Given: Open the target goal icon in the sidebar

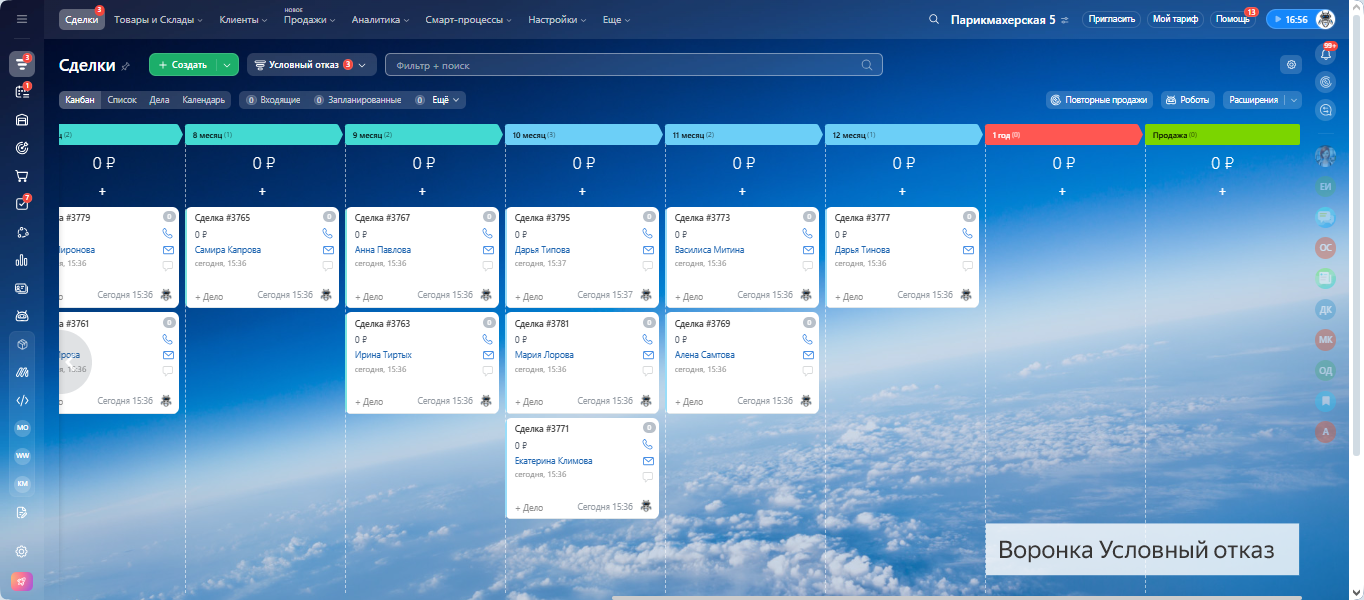Looking at the screenshot, I should [x=22, y=148].
